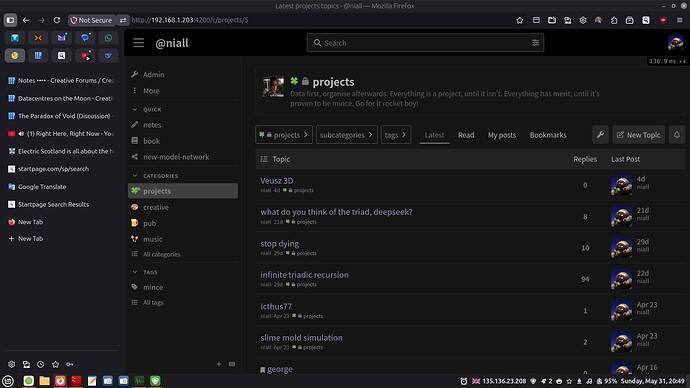This screenshot has width=690, height=388.
Task: Open the Icthus77 topic
Action: 276,306
